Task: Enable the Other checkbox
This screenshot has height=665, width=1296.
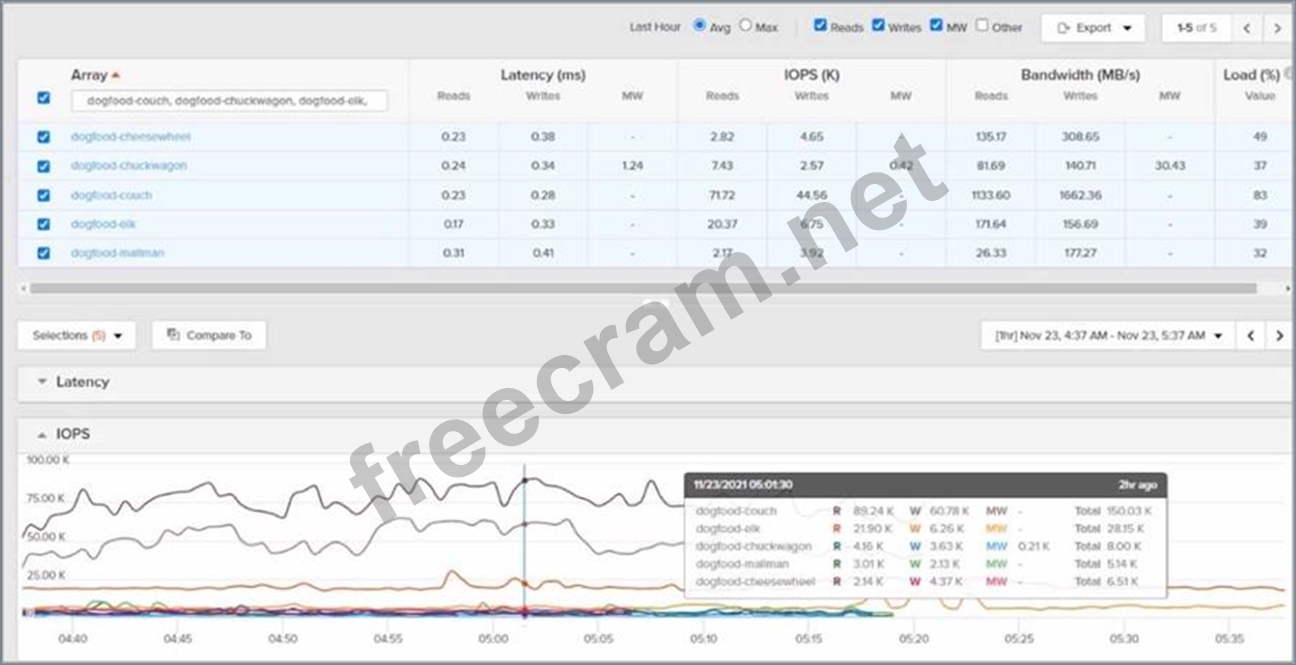Action: [x=982, y=26]
